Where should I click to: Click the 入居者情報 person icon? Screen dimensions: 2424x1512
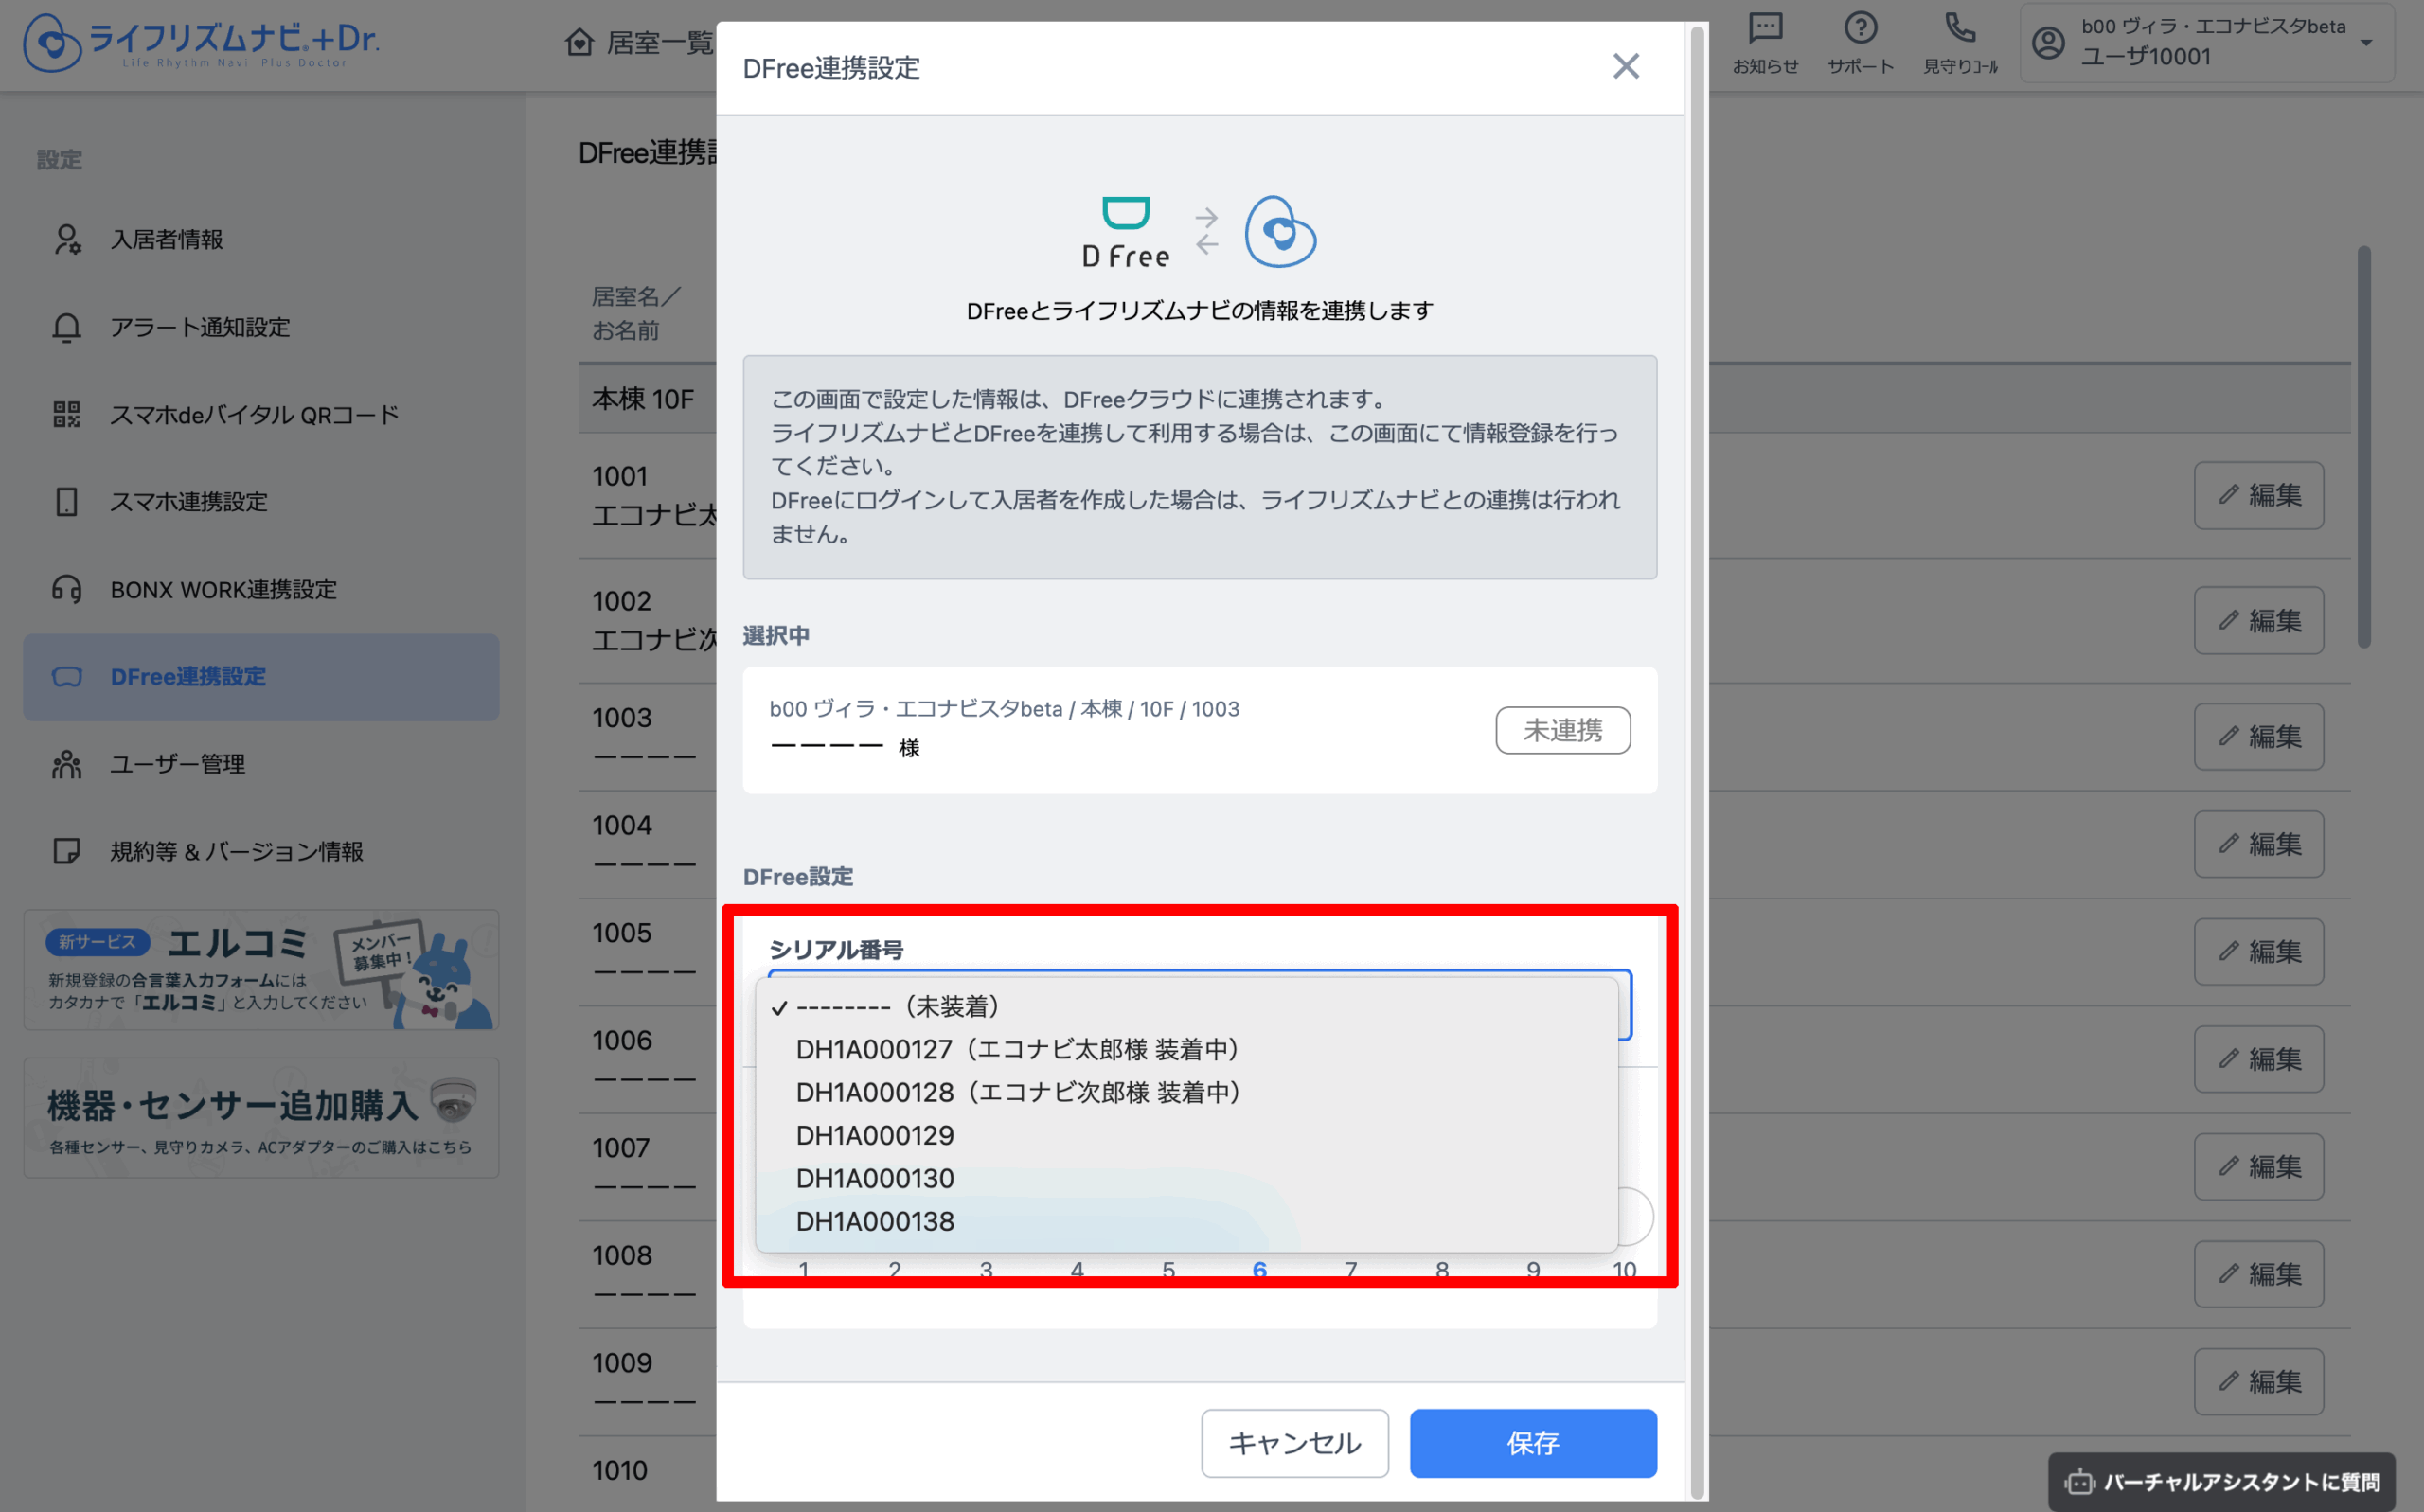[67, 240]
